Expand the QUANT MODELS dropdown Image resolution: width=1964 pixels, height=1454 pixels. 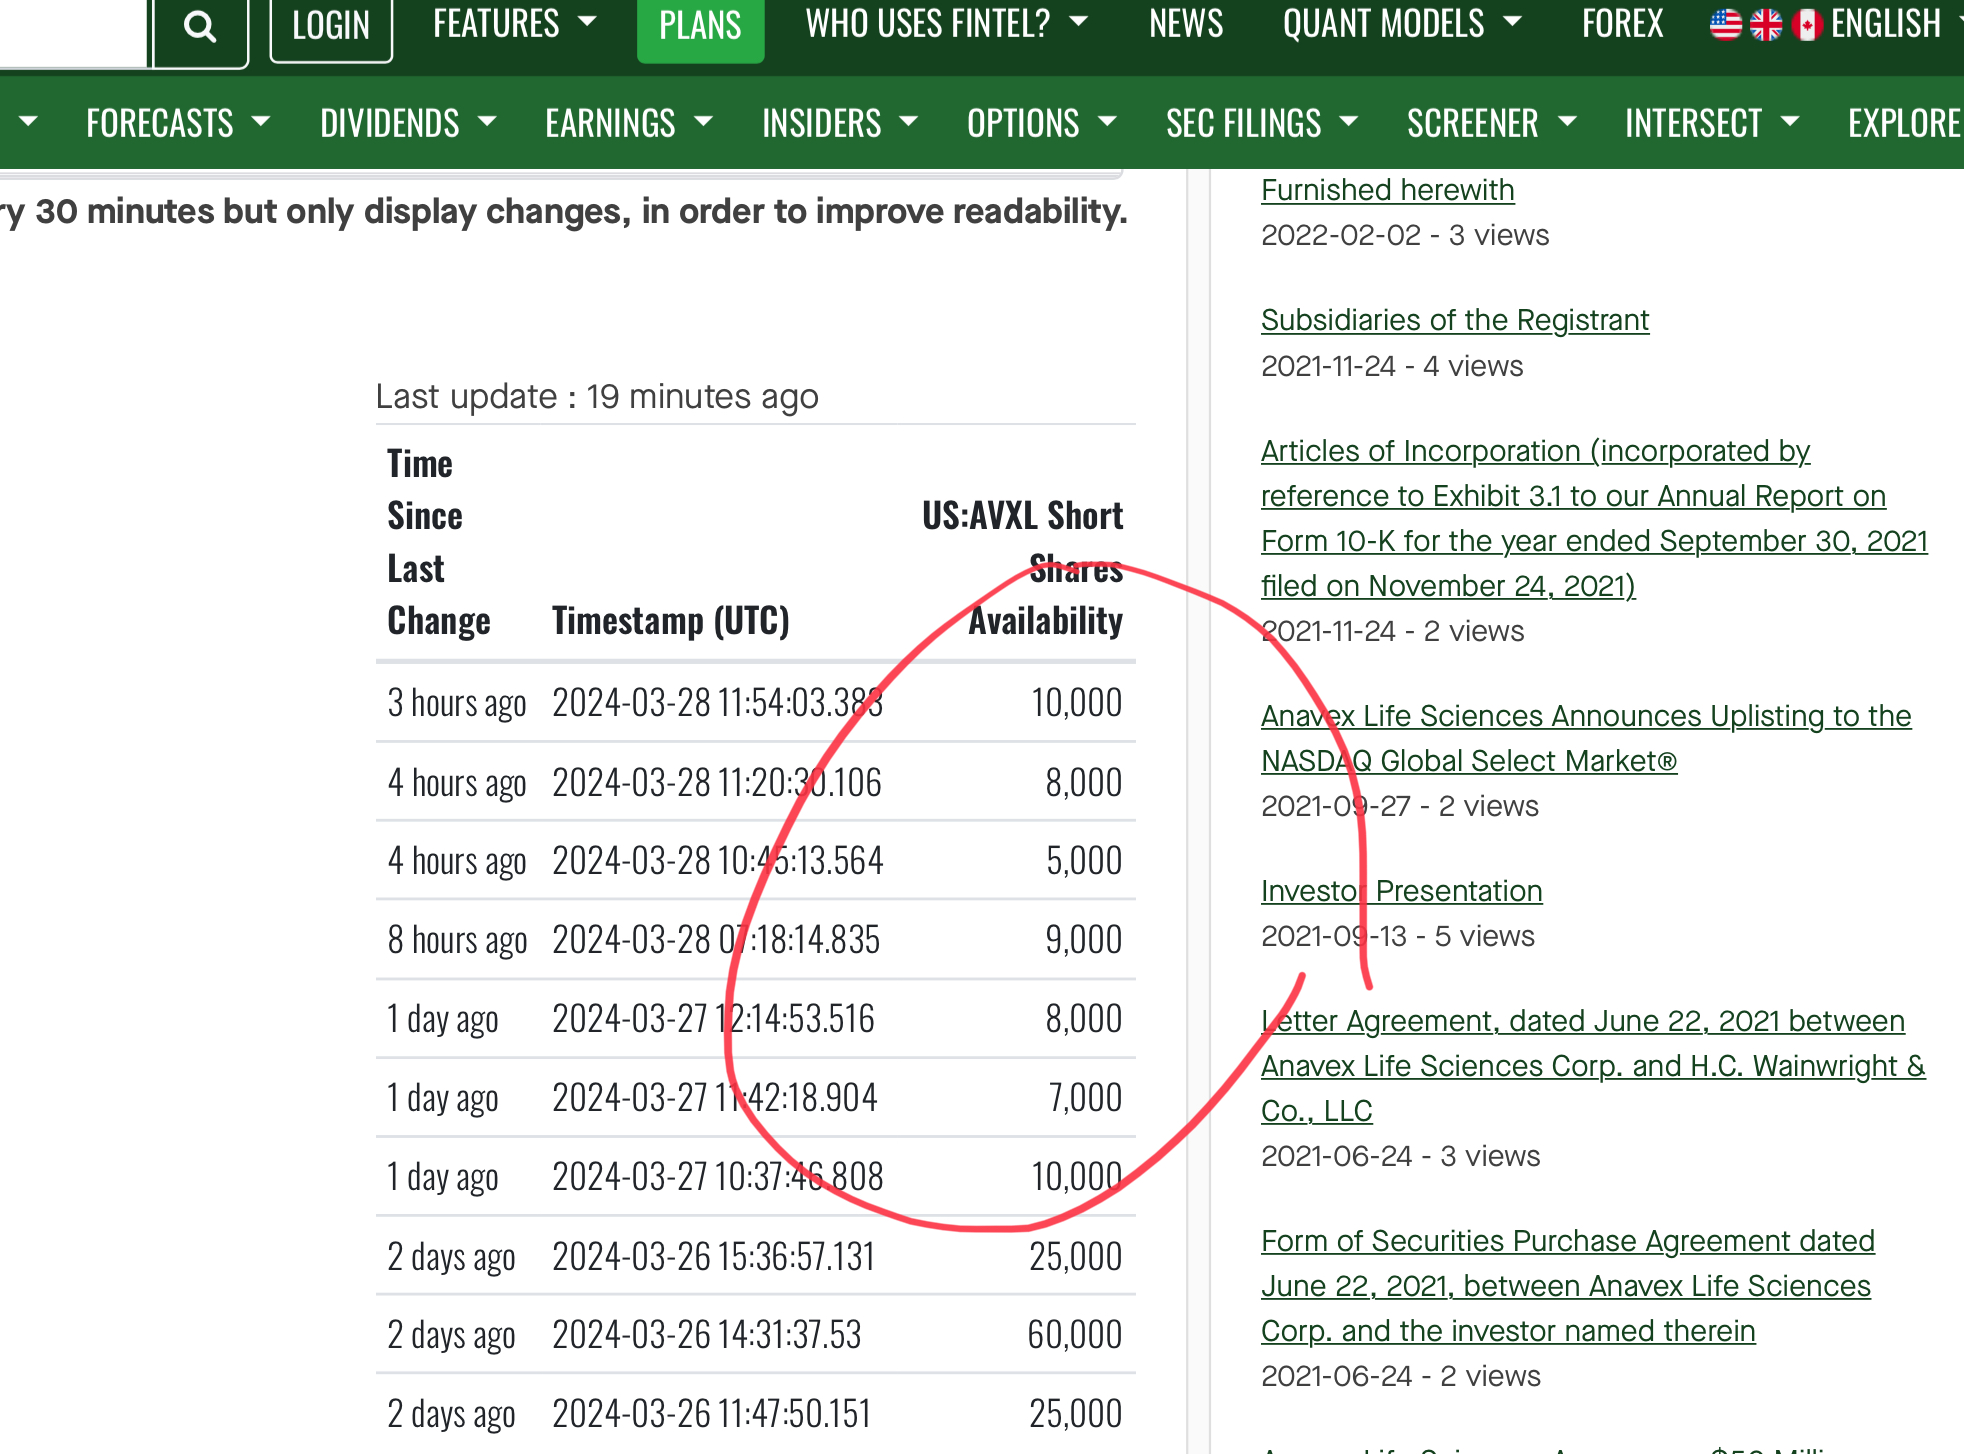(x=1402, y=24)
